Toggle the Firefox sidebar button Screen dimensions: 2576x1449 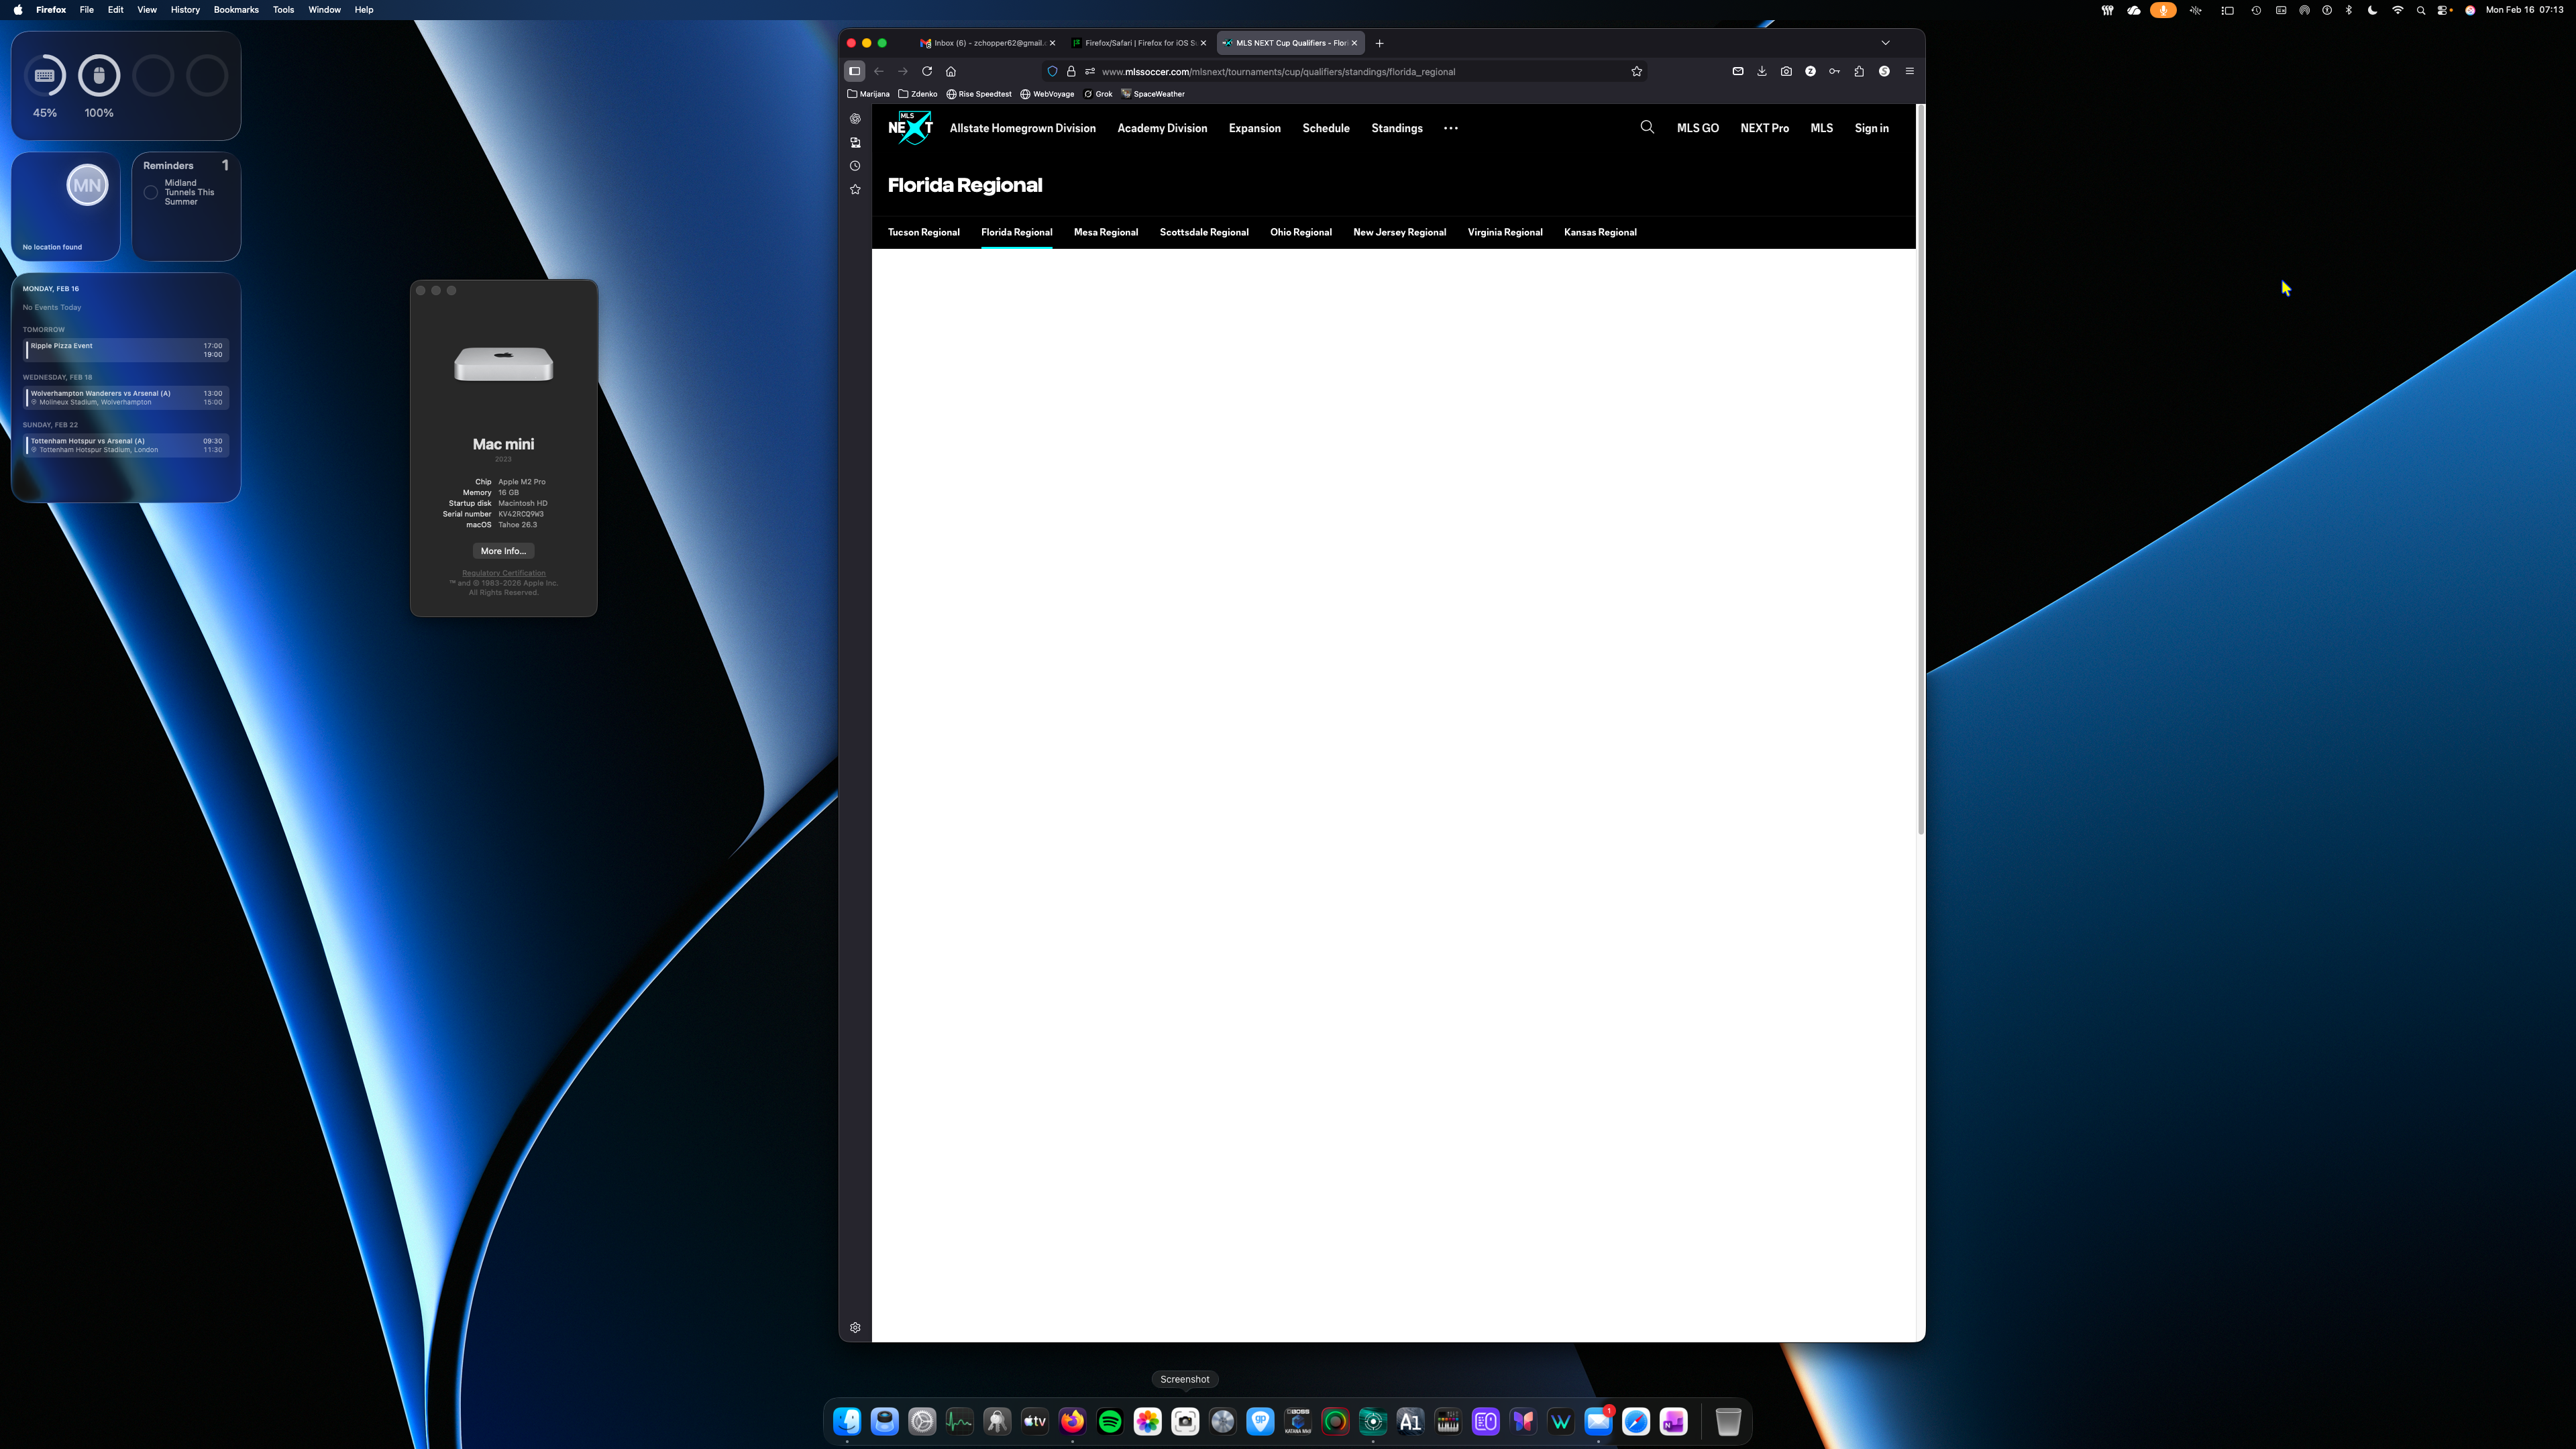coord(854,71)
